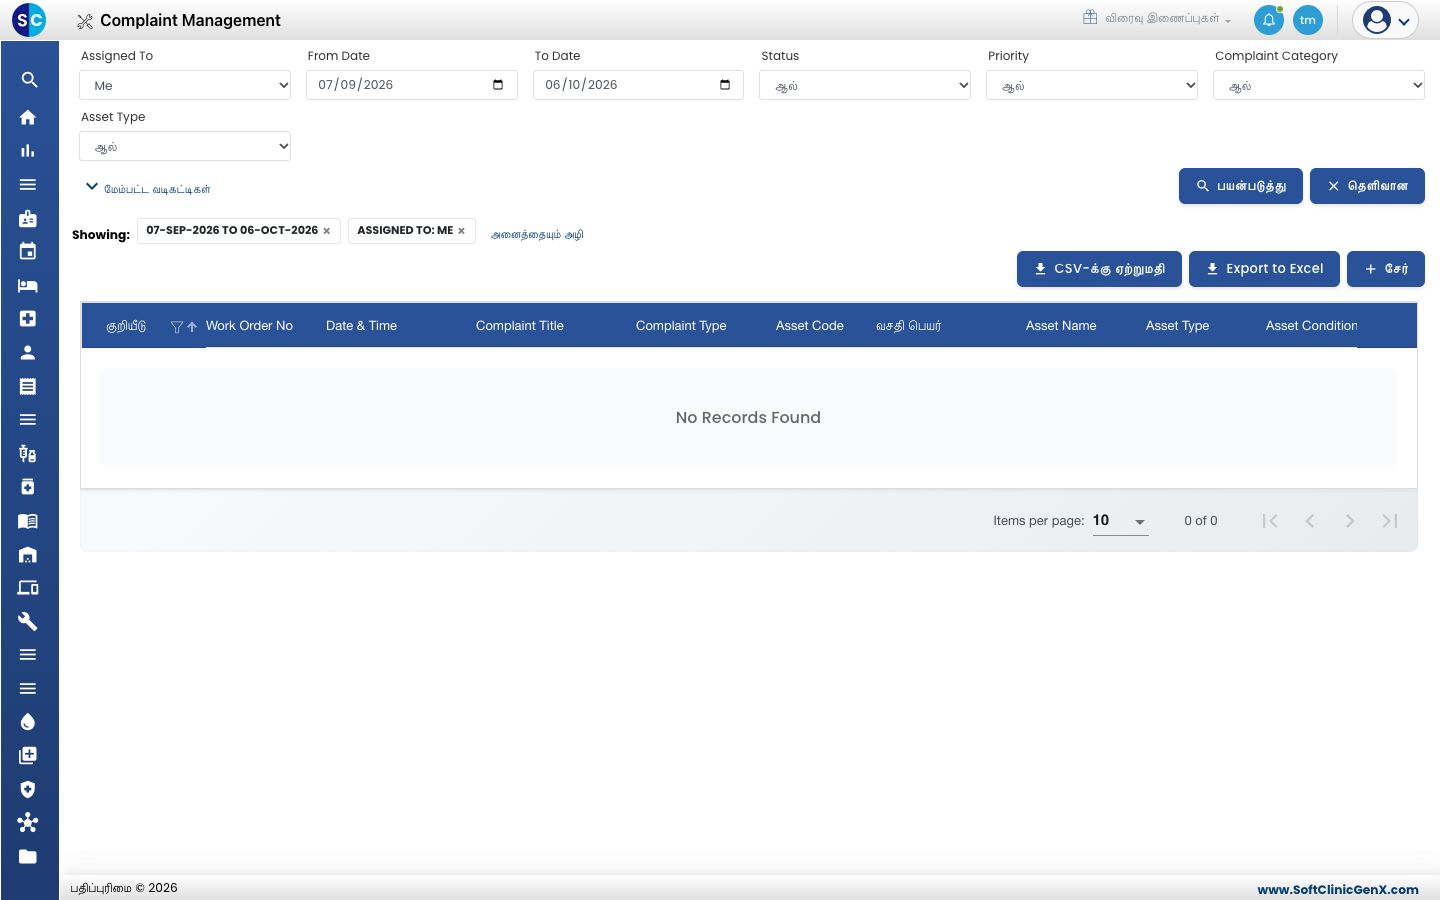Click the Export to Excel button
Viewport: 1440px width, 900px height.
(x=1264, y=269)
